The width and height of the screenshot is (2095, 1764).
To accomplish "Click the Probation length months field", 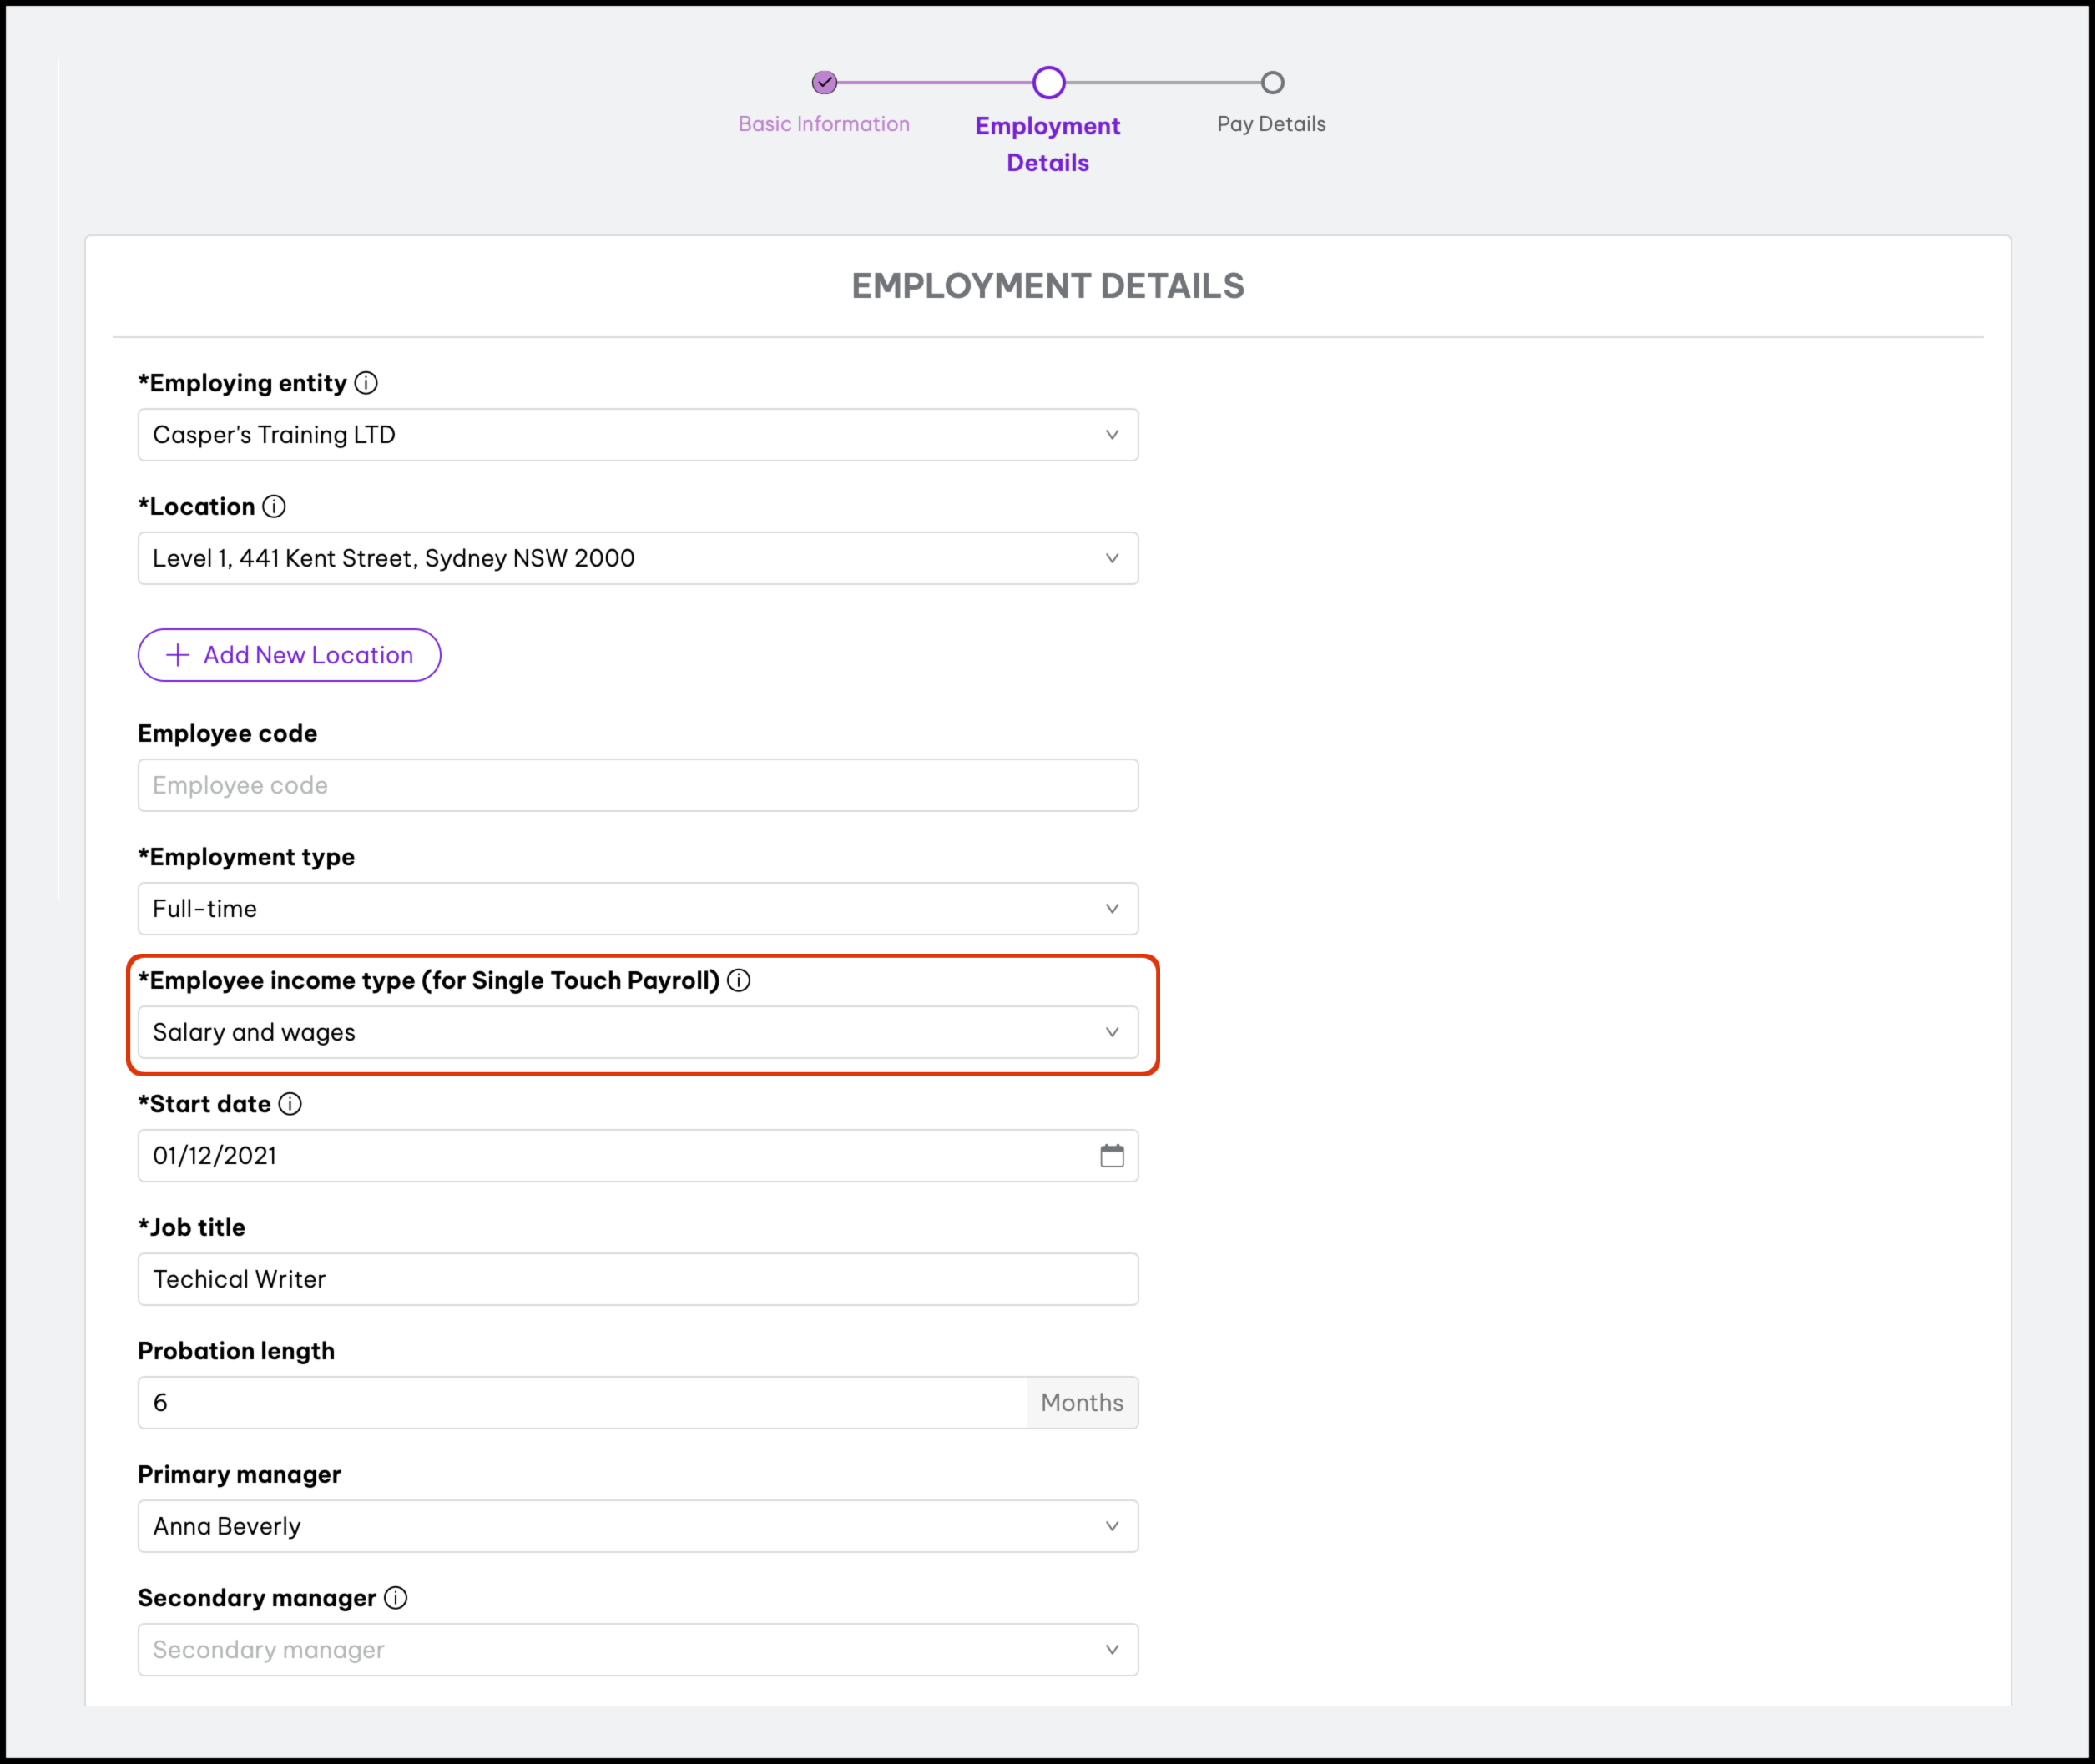I will pos(583,1403).
